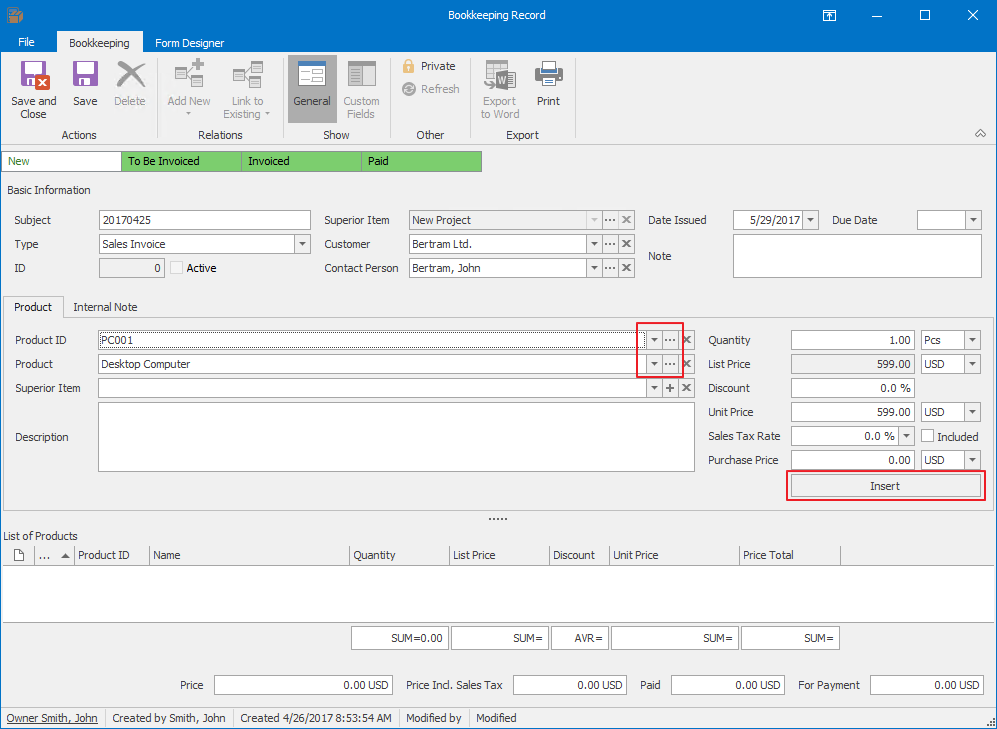Screen dimensions: 997x729
Task: Switch to the Bookkeeping ribbon tab
Action: click(x=99, y=43)
